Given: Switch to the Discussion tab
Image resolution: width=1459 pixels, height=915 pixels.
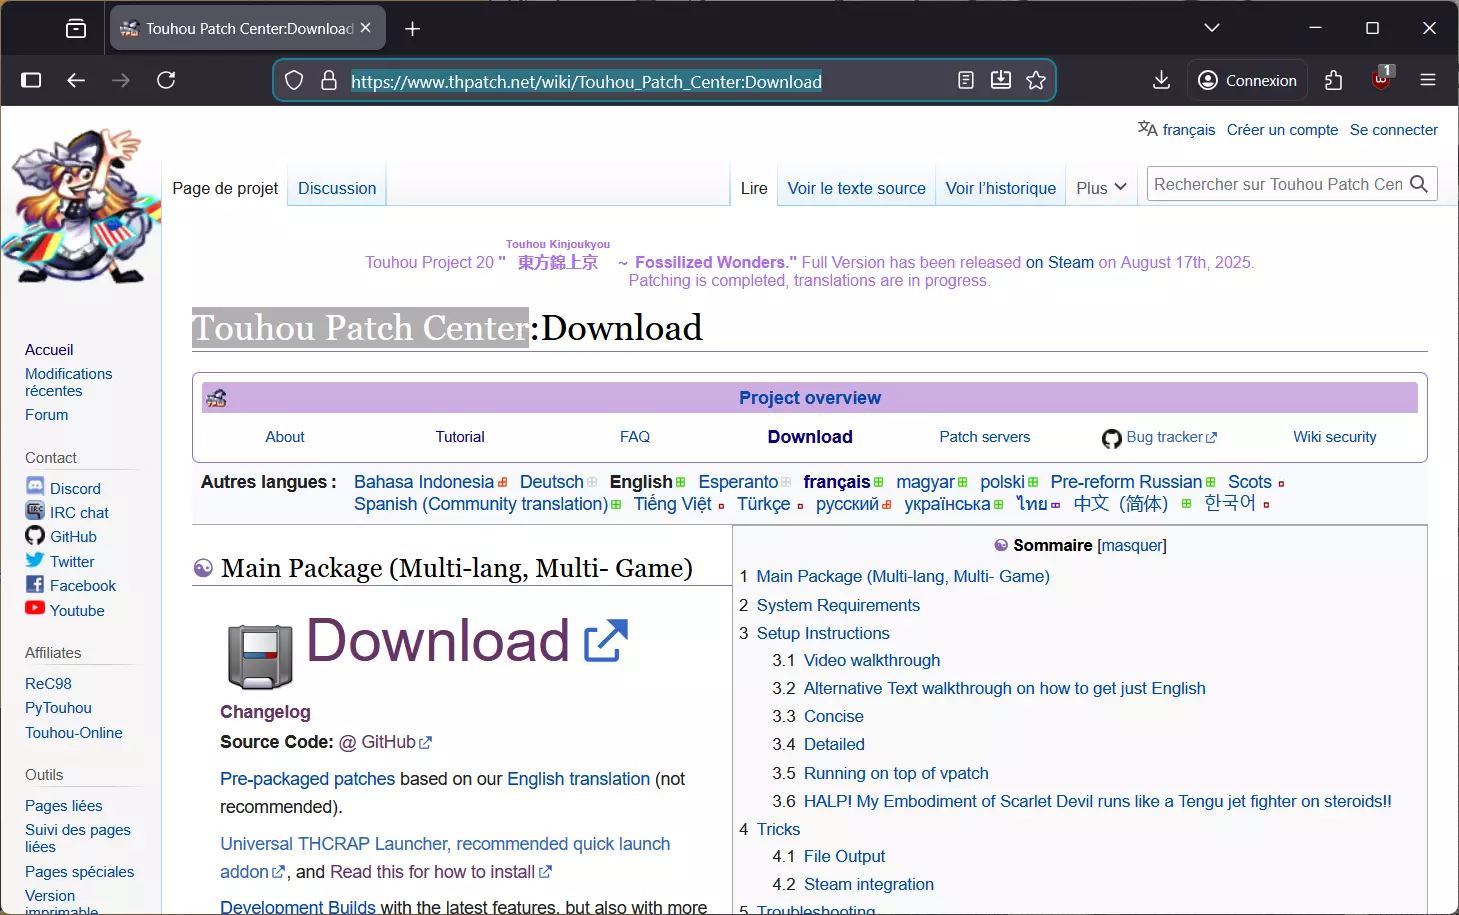Looking at the screenshot, I should pyautogui.click(x=337, y=188).
